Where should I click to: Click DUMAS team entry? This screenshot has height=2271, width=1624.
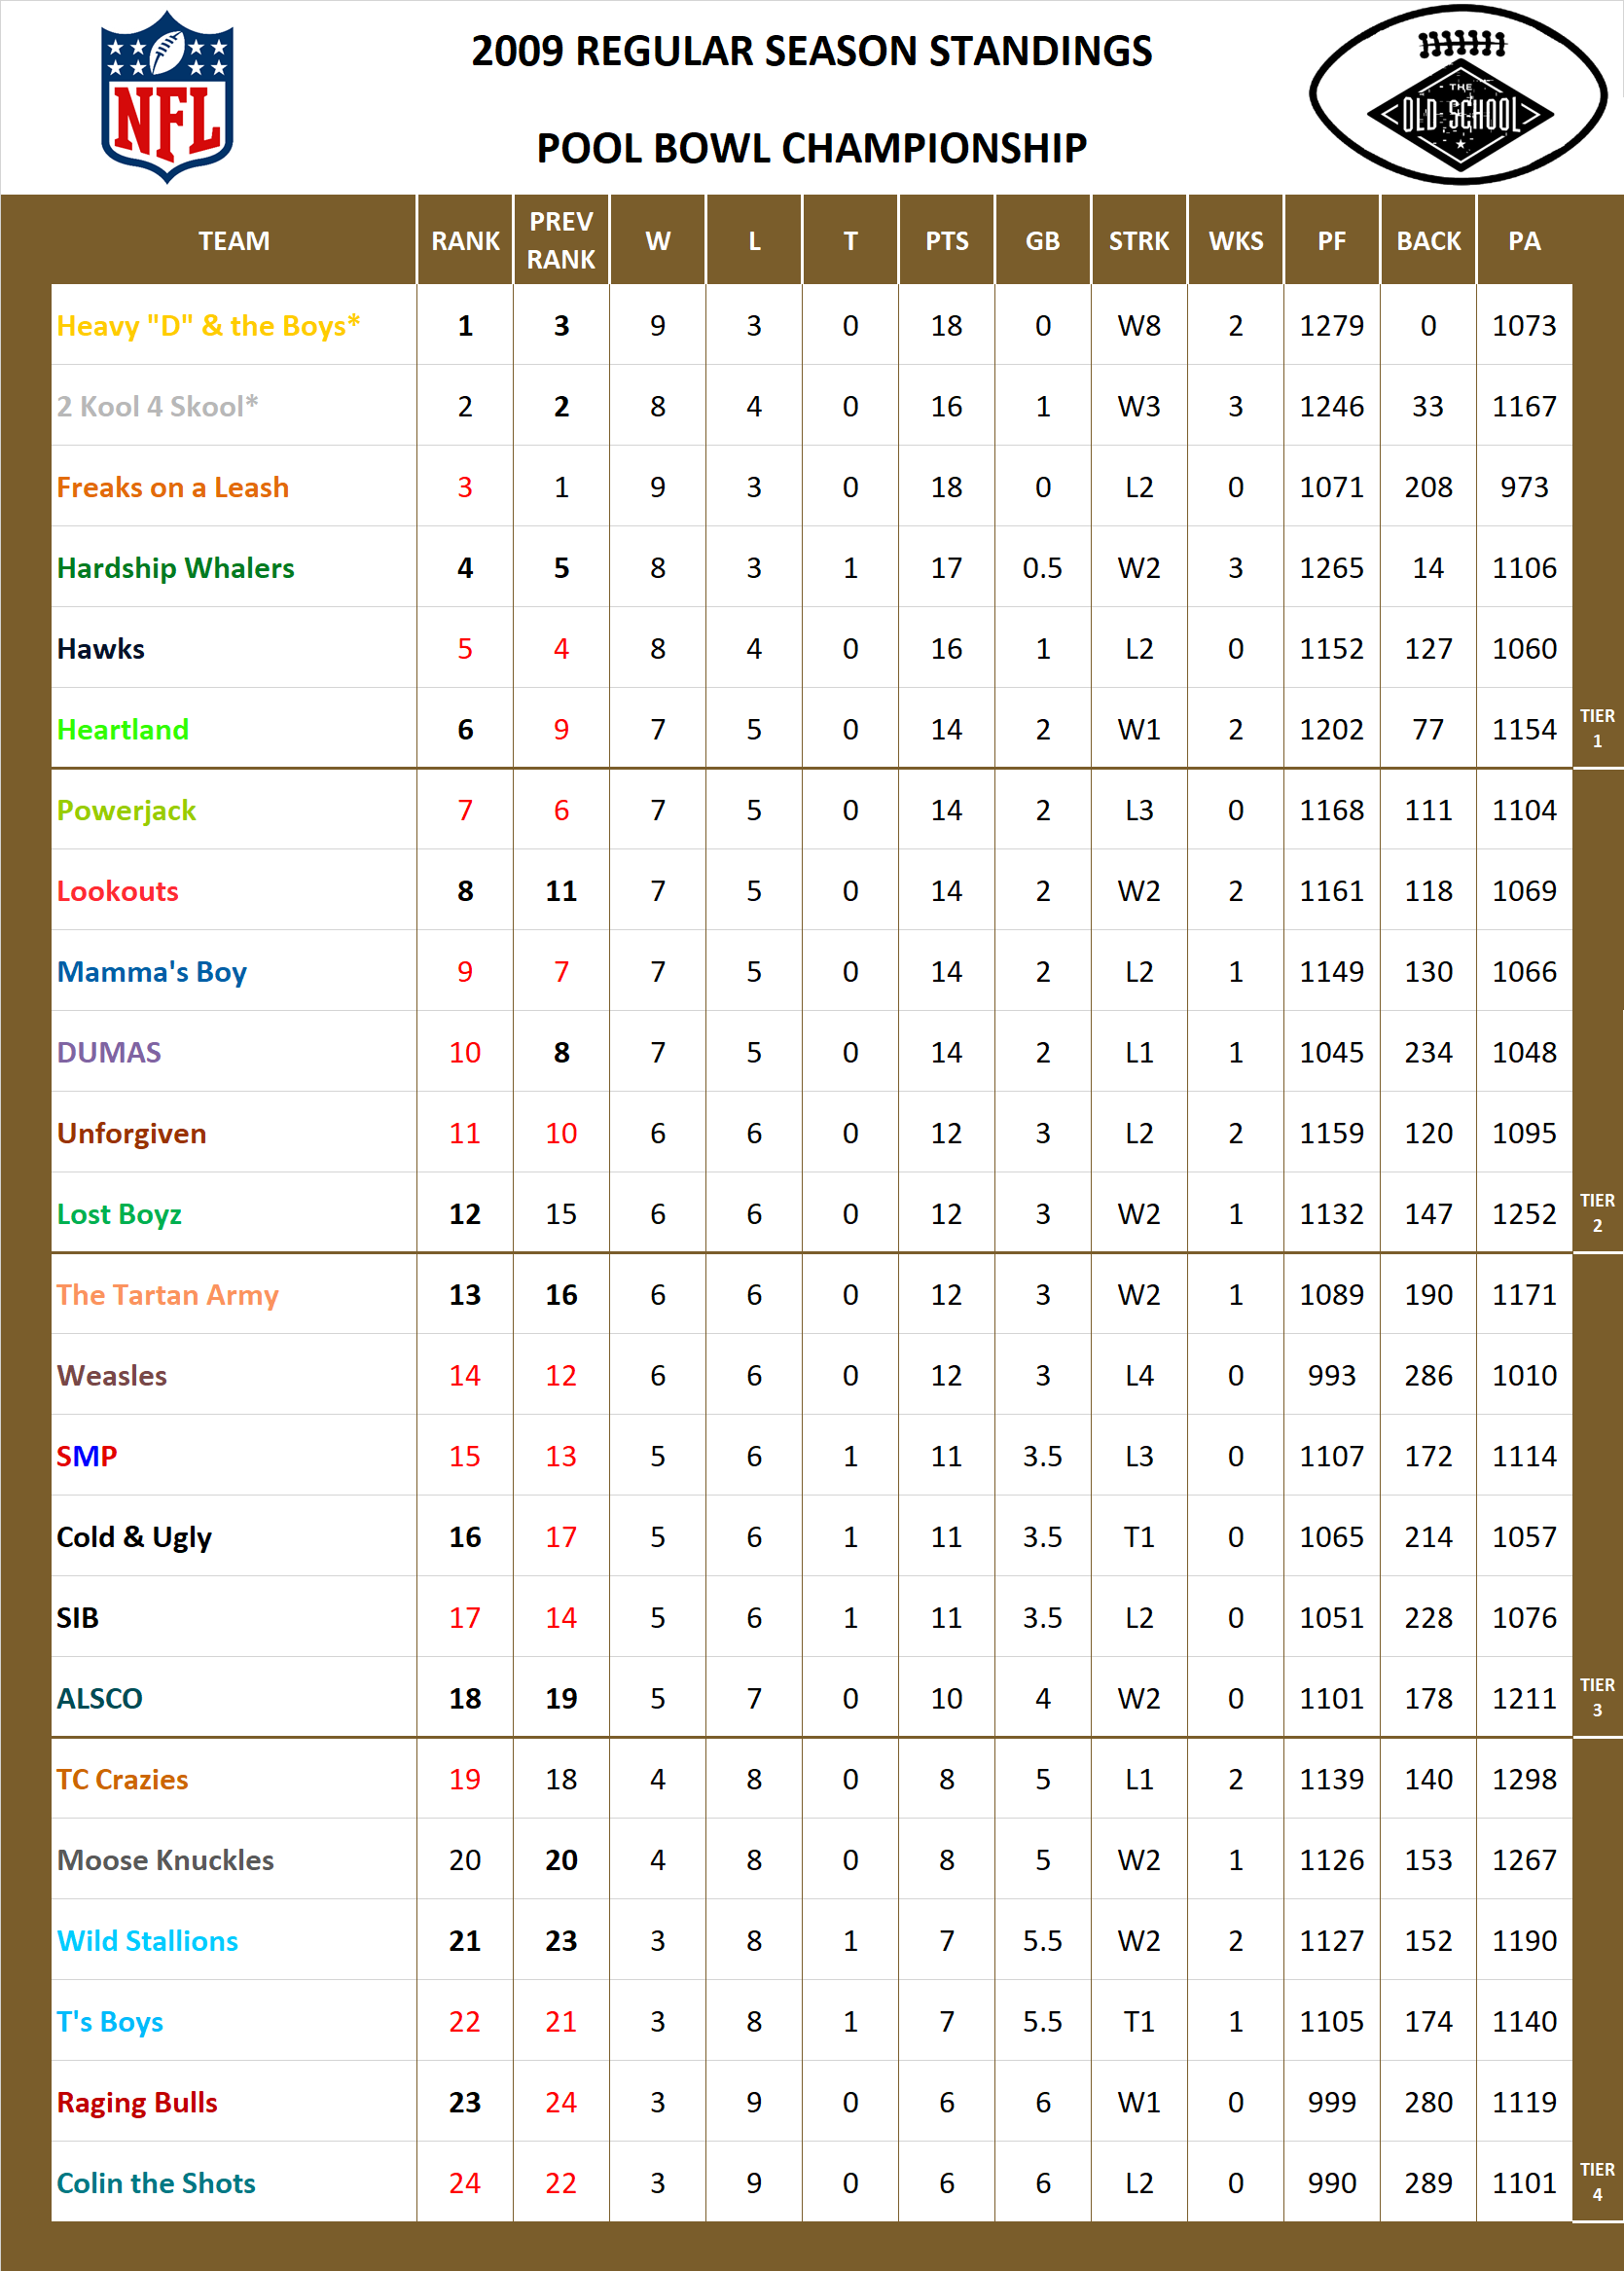(x=110, y=1052)
